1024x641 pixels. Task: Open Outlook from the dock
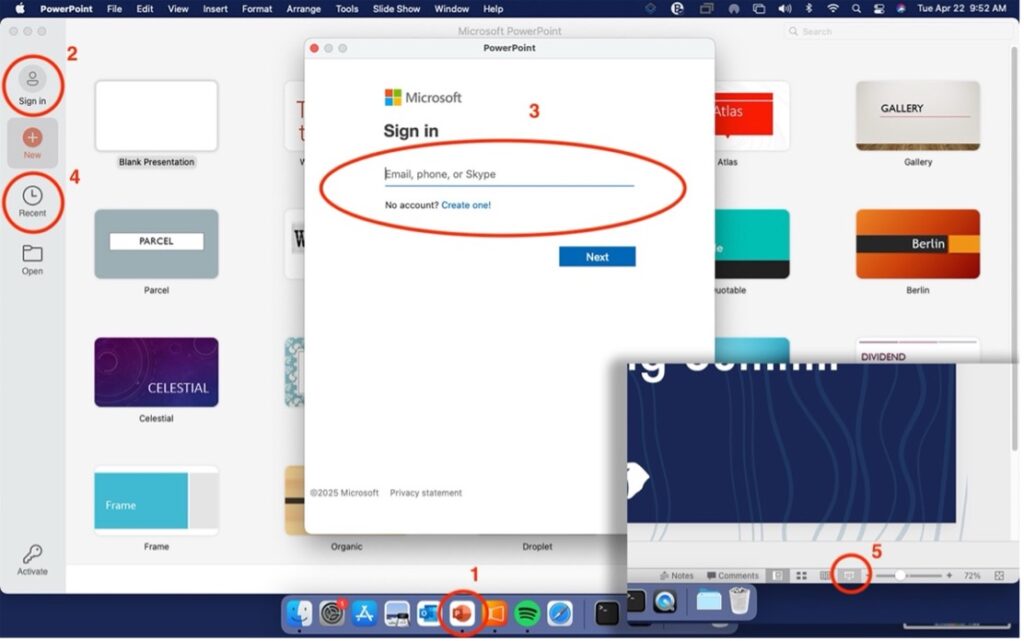pos(429,614)
